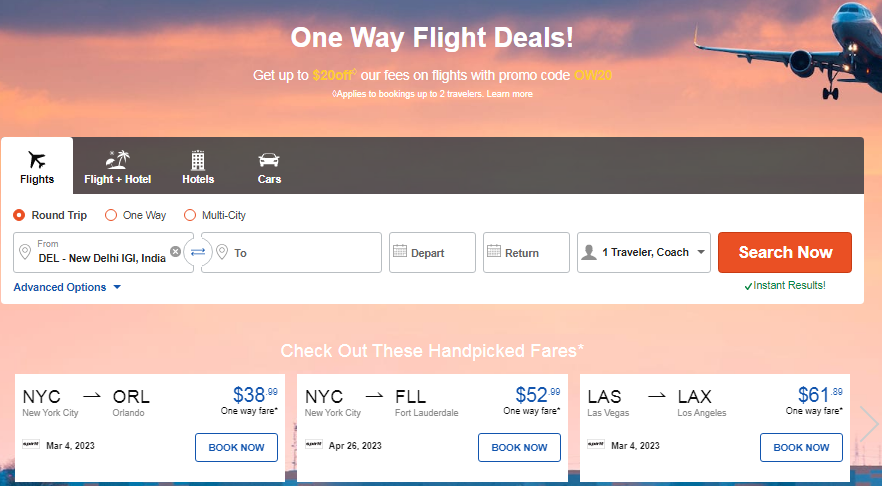Viewport: 882px width, 486px height.
Task: Clear the From airport field
Action: click(x=176, y=252)
